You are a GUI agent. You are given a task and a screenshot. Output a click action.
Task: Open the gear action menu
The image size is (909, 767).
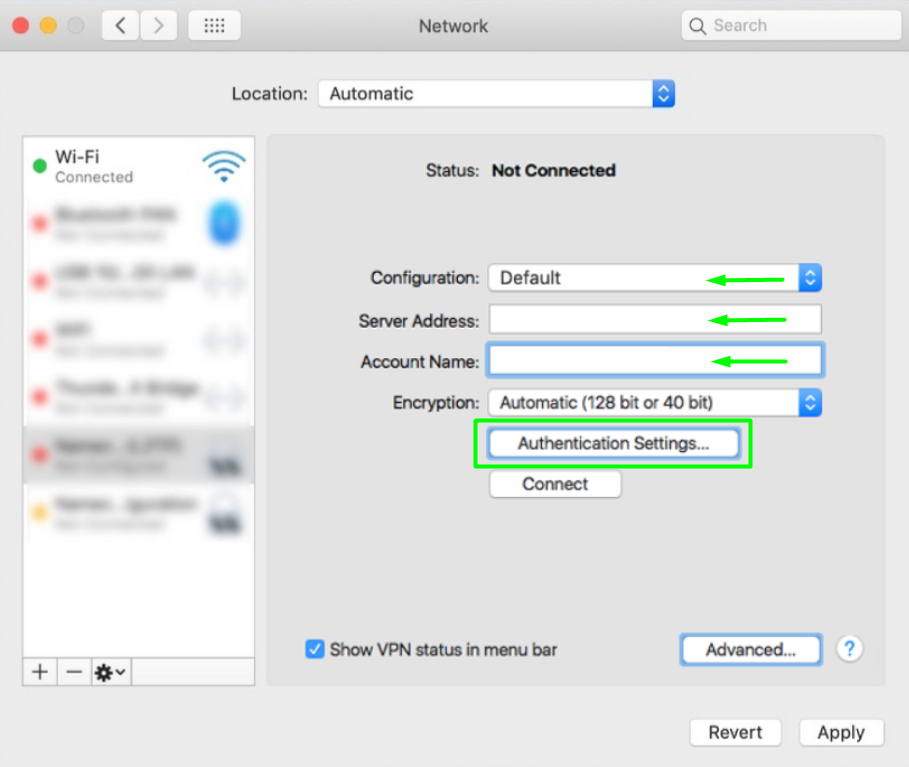click(x=111, y=672)
